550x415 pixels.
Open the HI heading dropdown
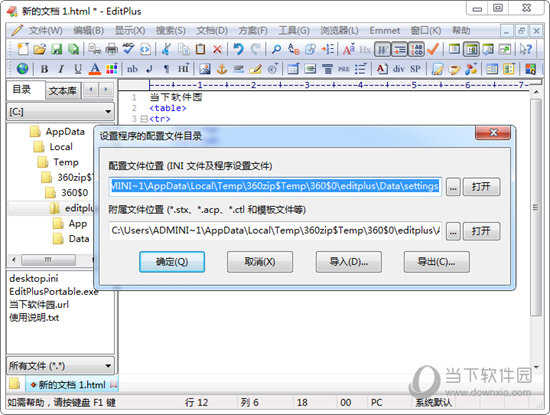[183, 69]
